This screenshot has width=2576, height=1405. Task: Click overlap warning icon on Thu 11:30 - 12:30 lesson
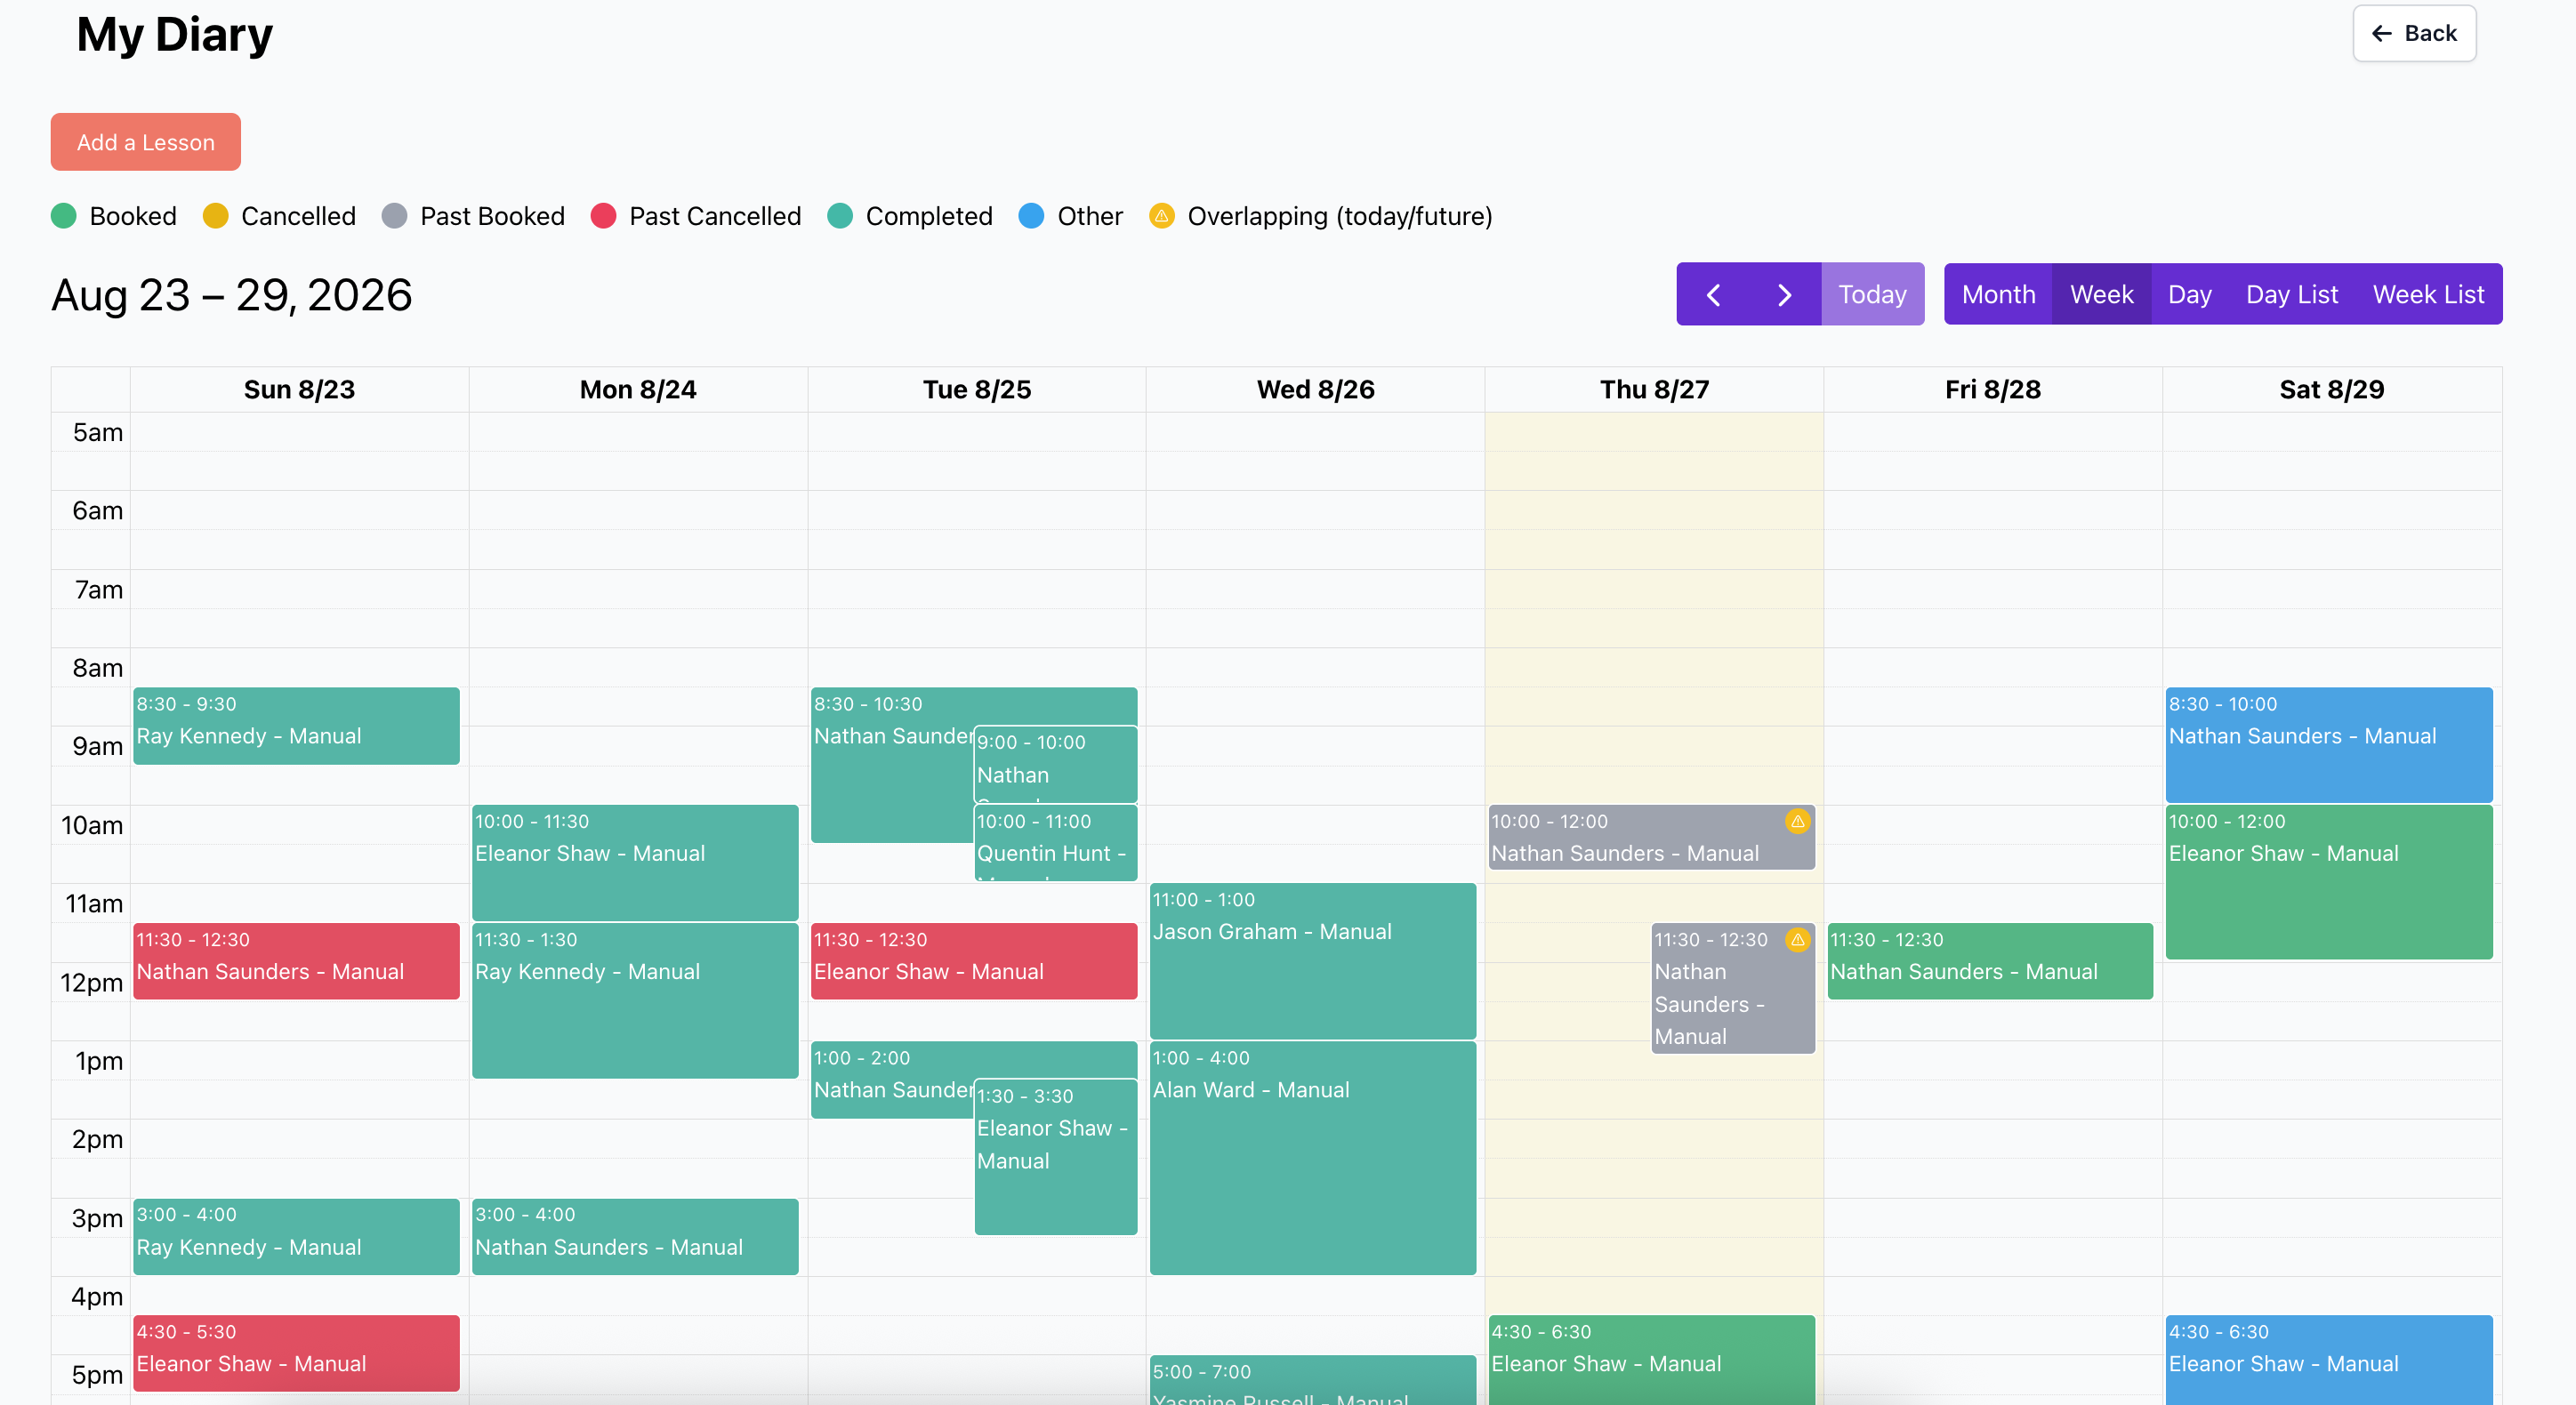1798,939
